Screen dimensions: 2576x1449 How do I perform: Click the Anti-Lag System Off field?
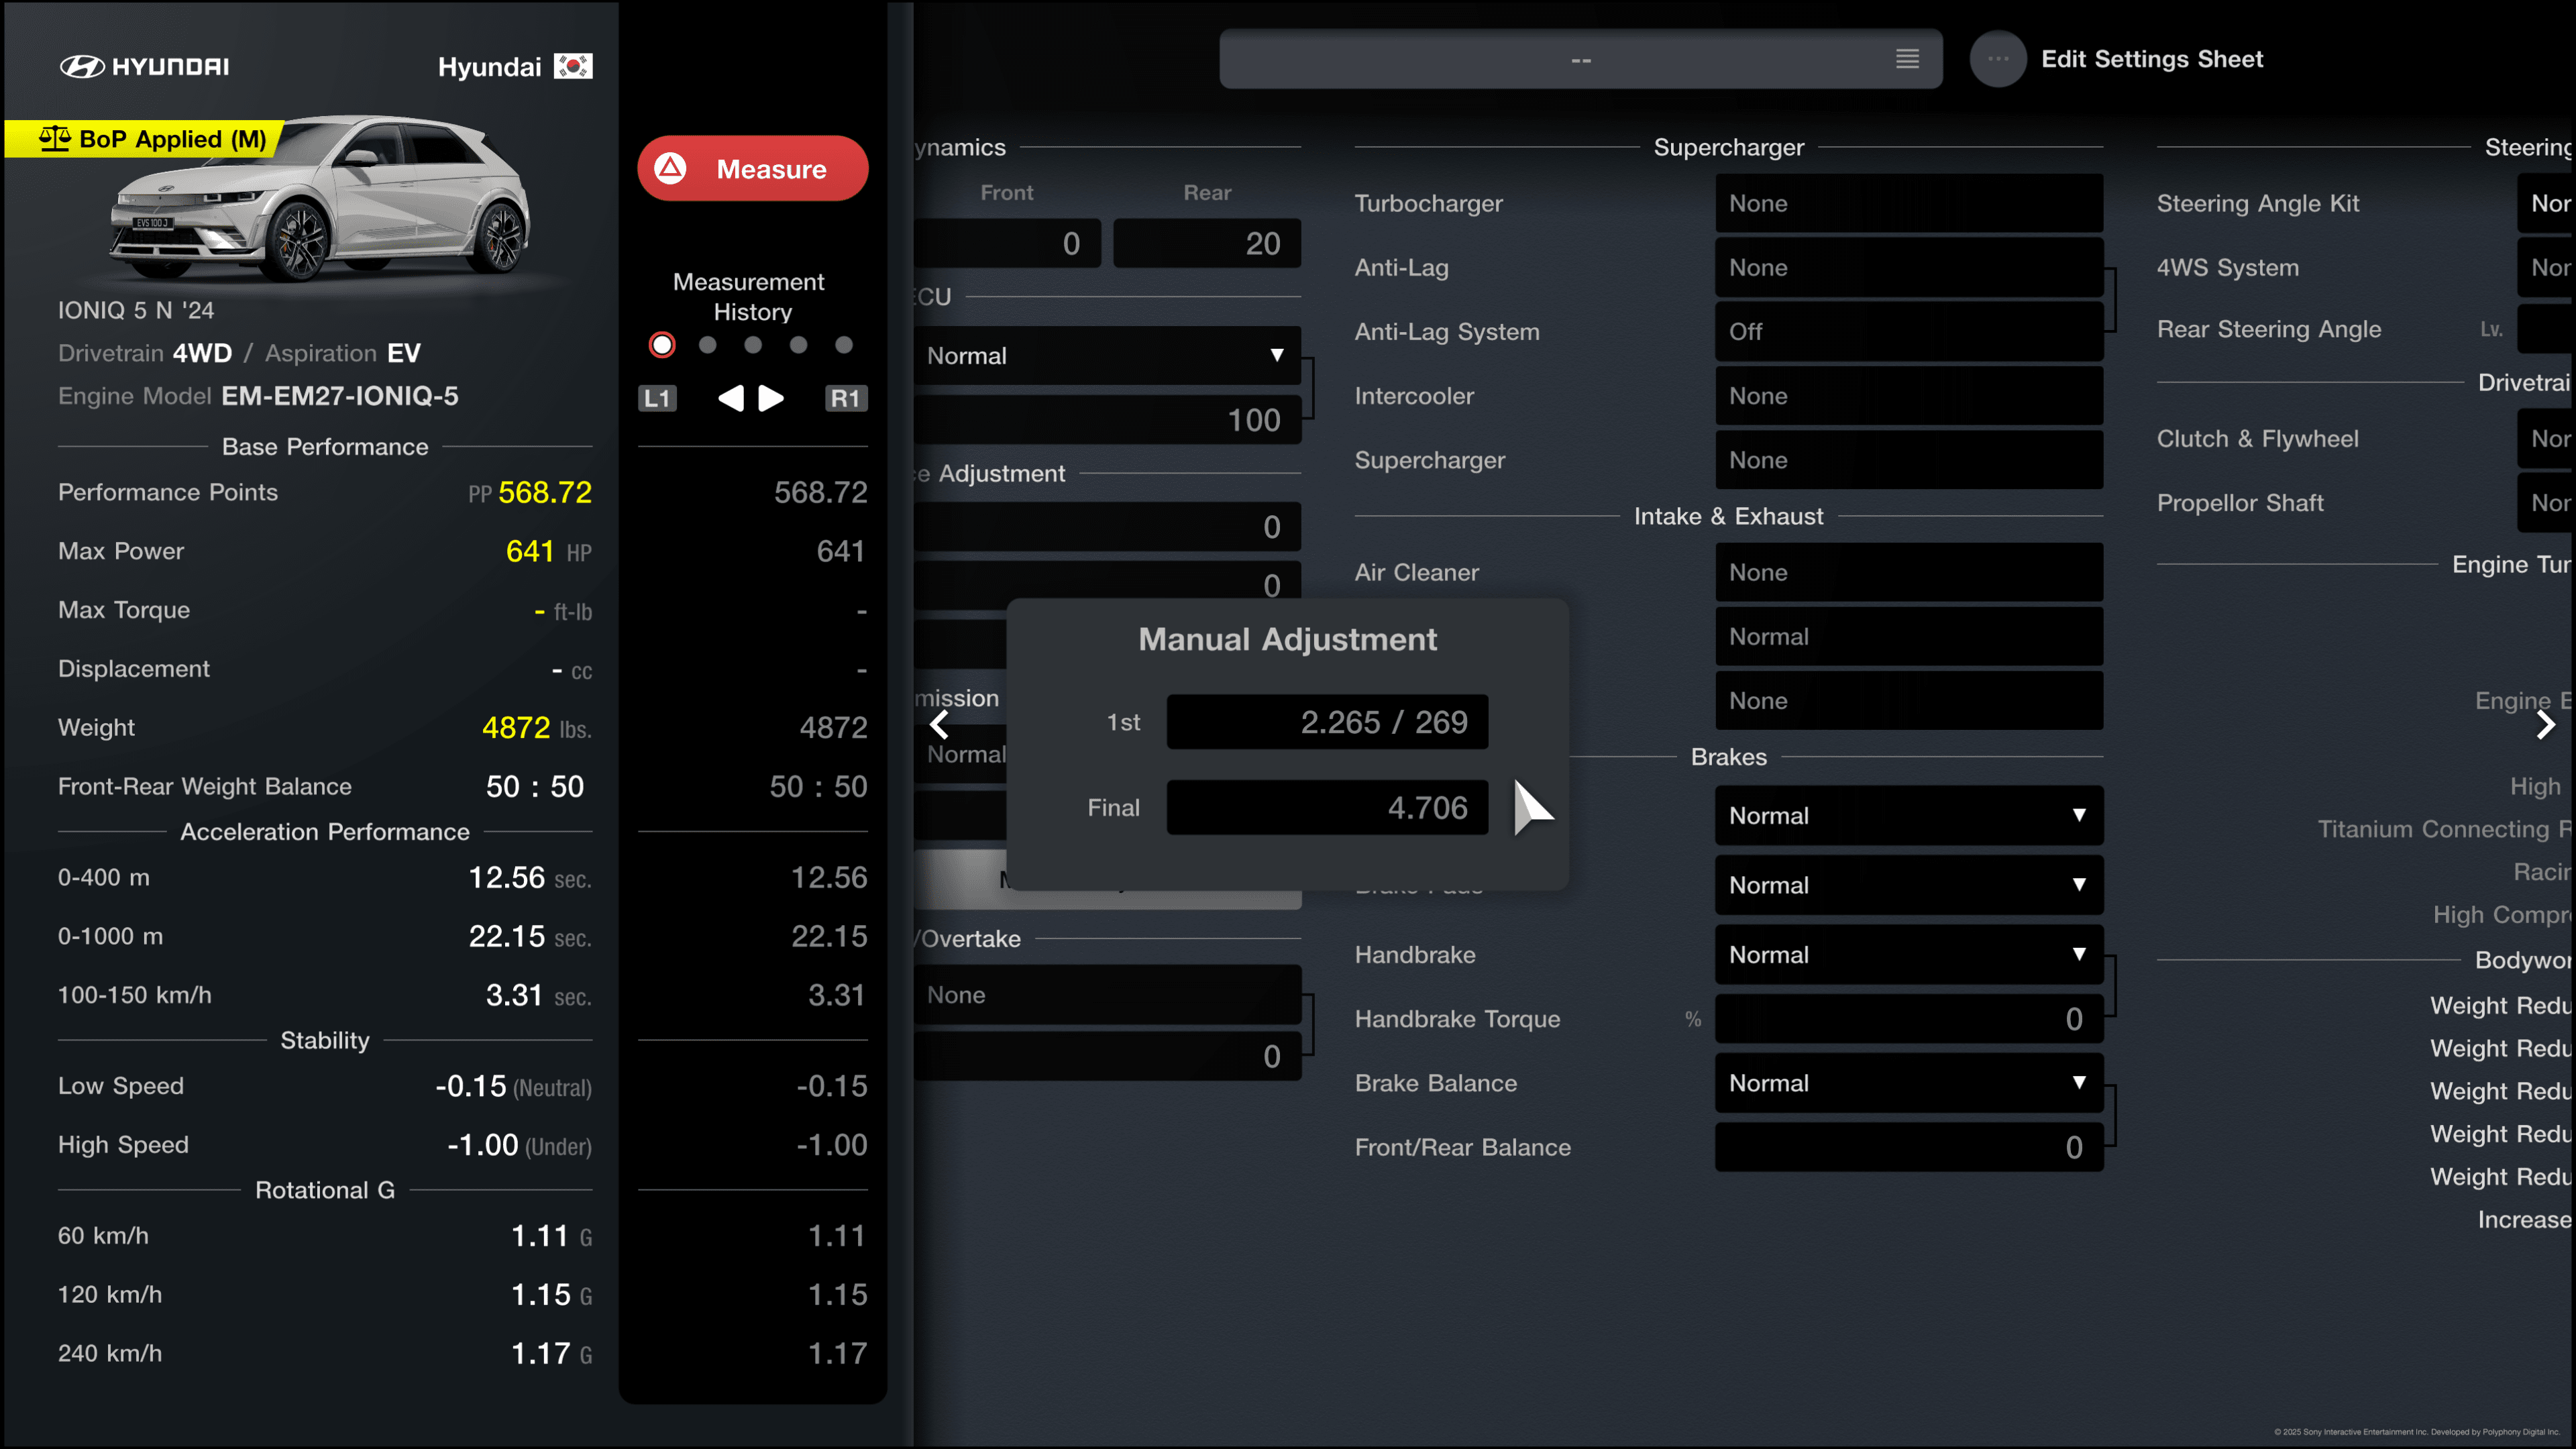1908,331
